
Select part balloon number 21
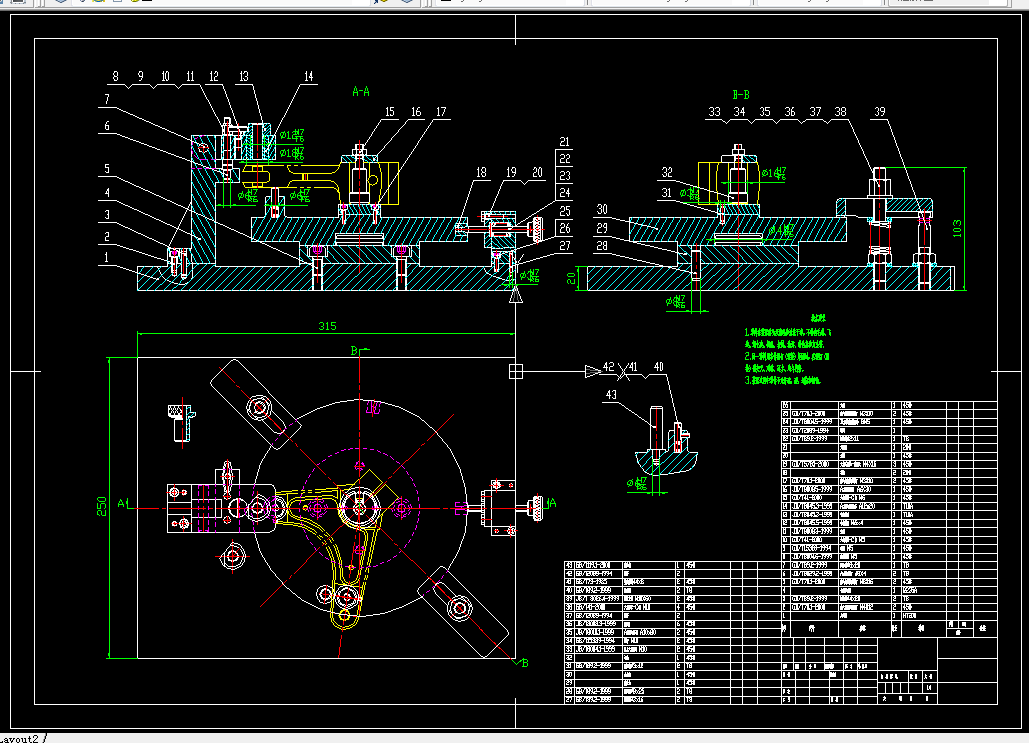coord(564,142)
